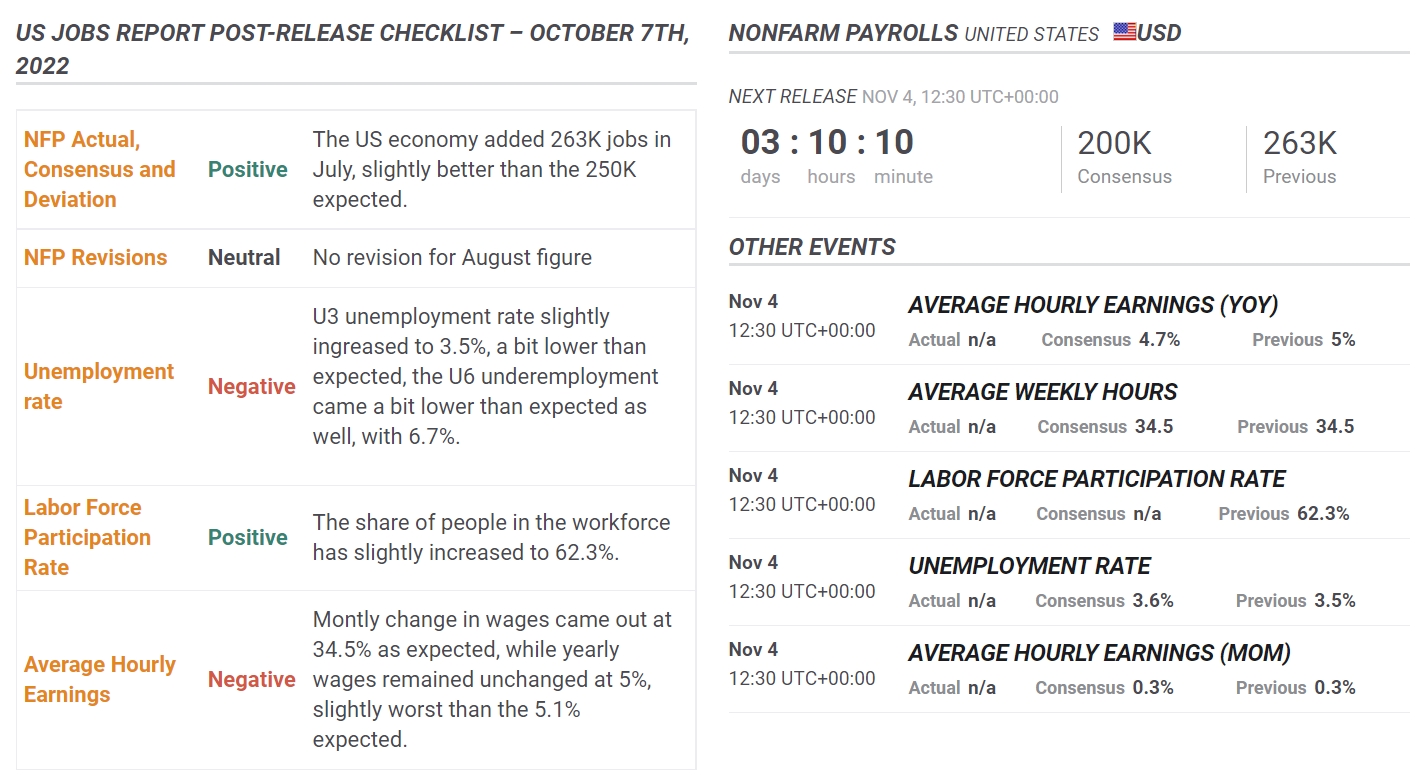
Task: Open the Average Weekly Hours event
Action: [x=1043, y=392]
